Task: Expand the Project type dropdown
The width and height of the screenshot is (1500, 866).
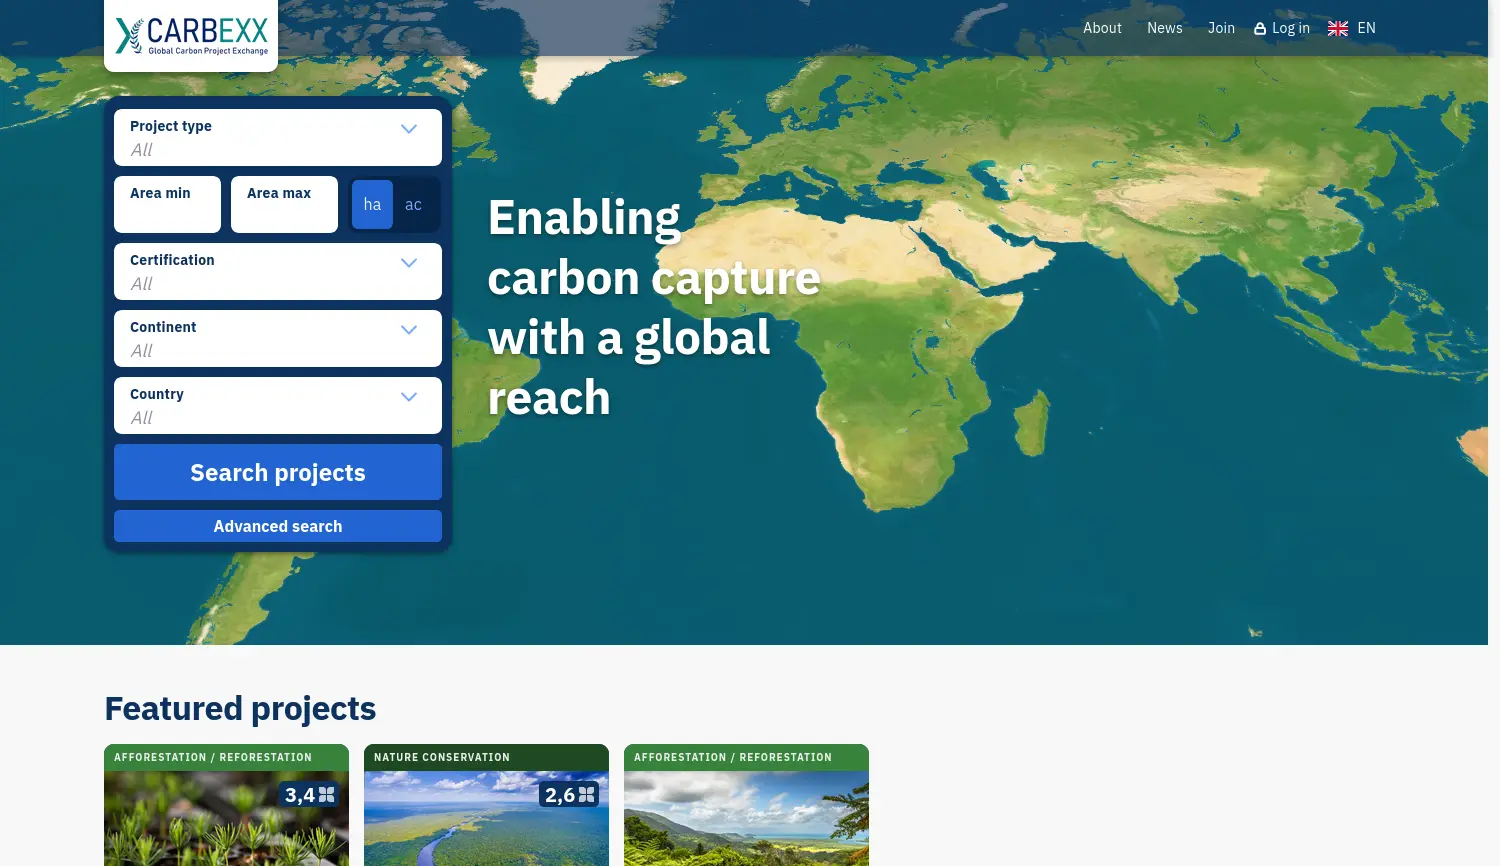Action: click(408, 129)
